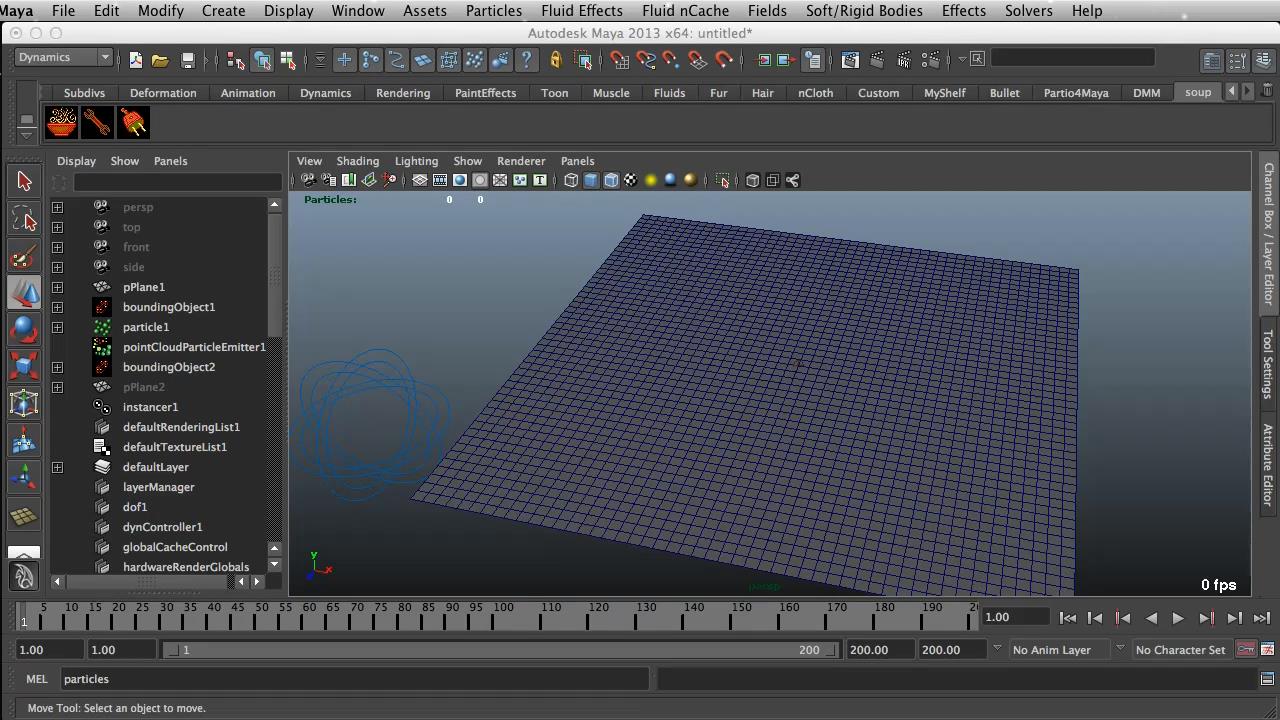
Task: Open the Fluid Effects menu
Action: (x=581, y=11)
